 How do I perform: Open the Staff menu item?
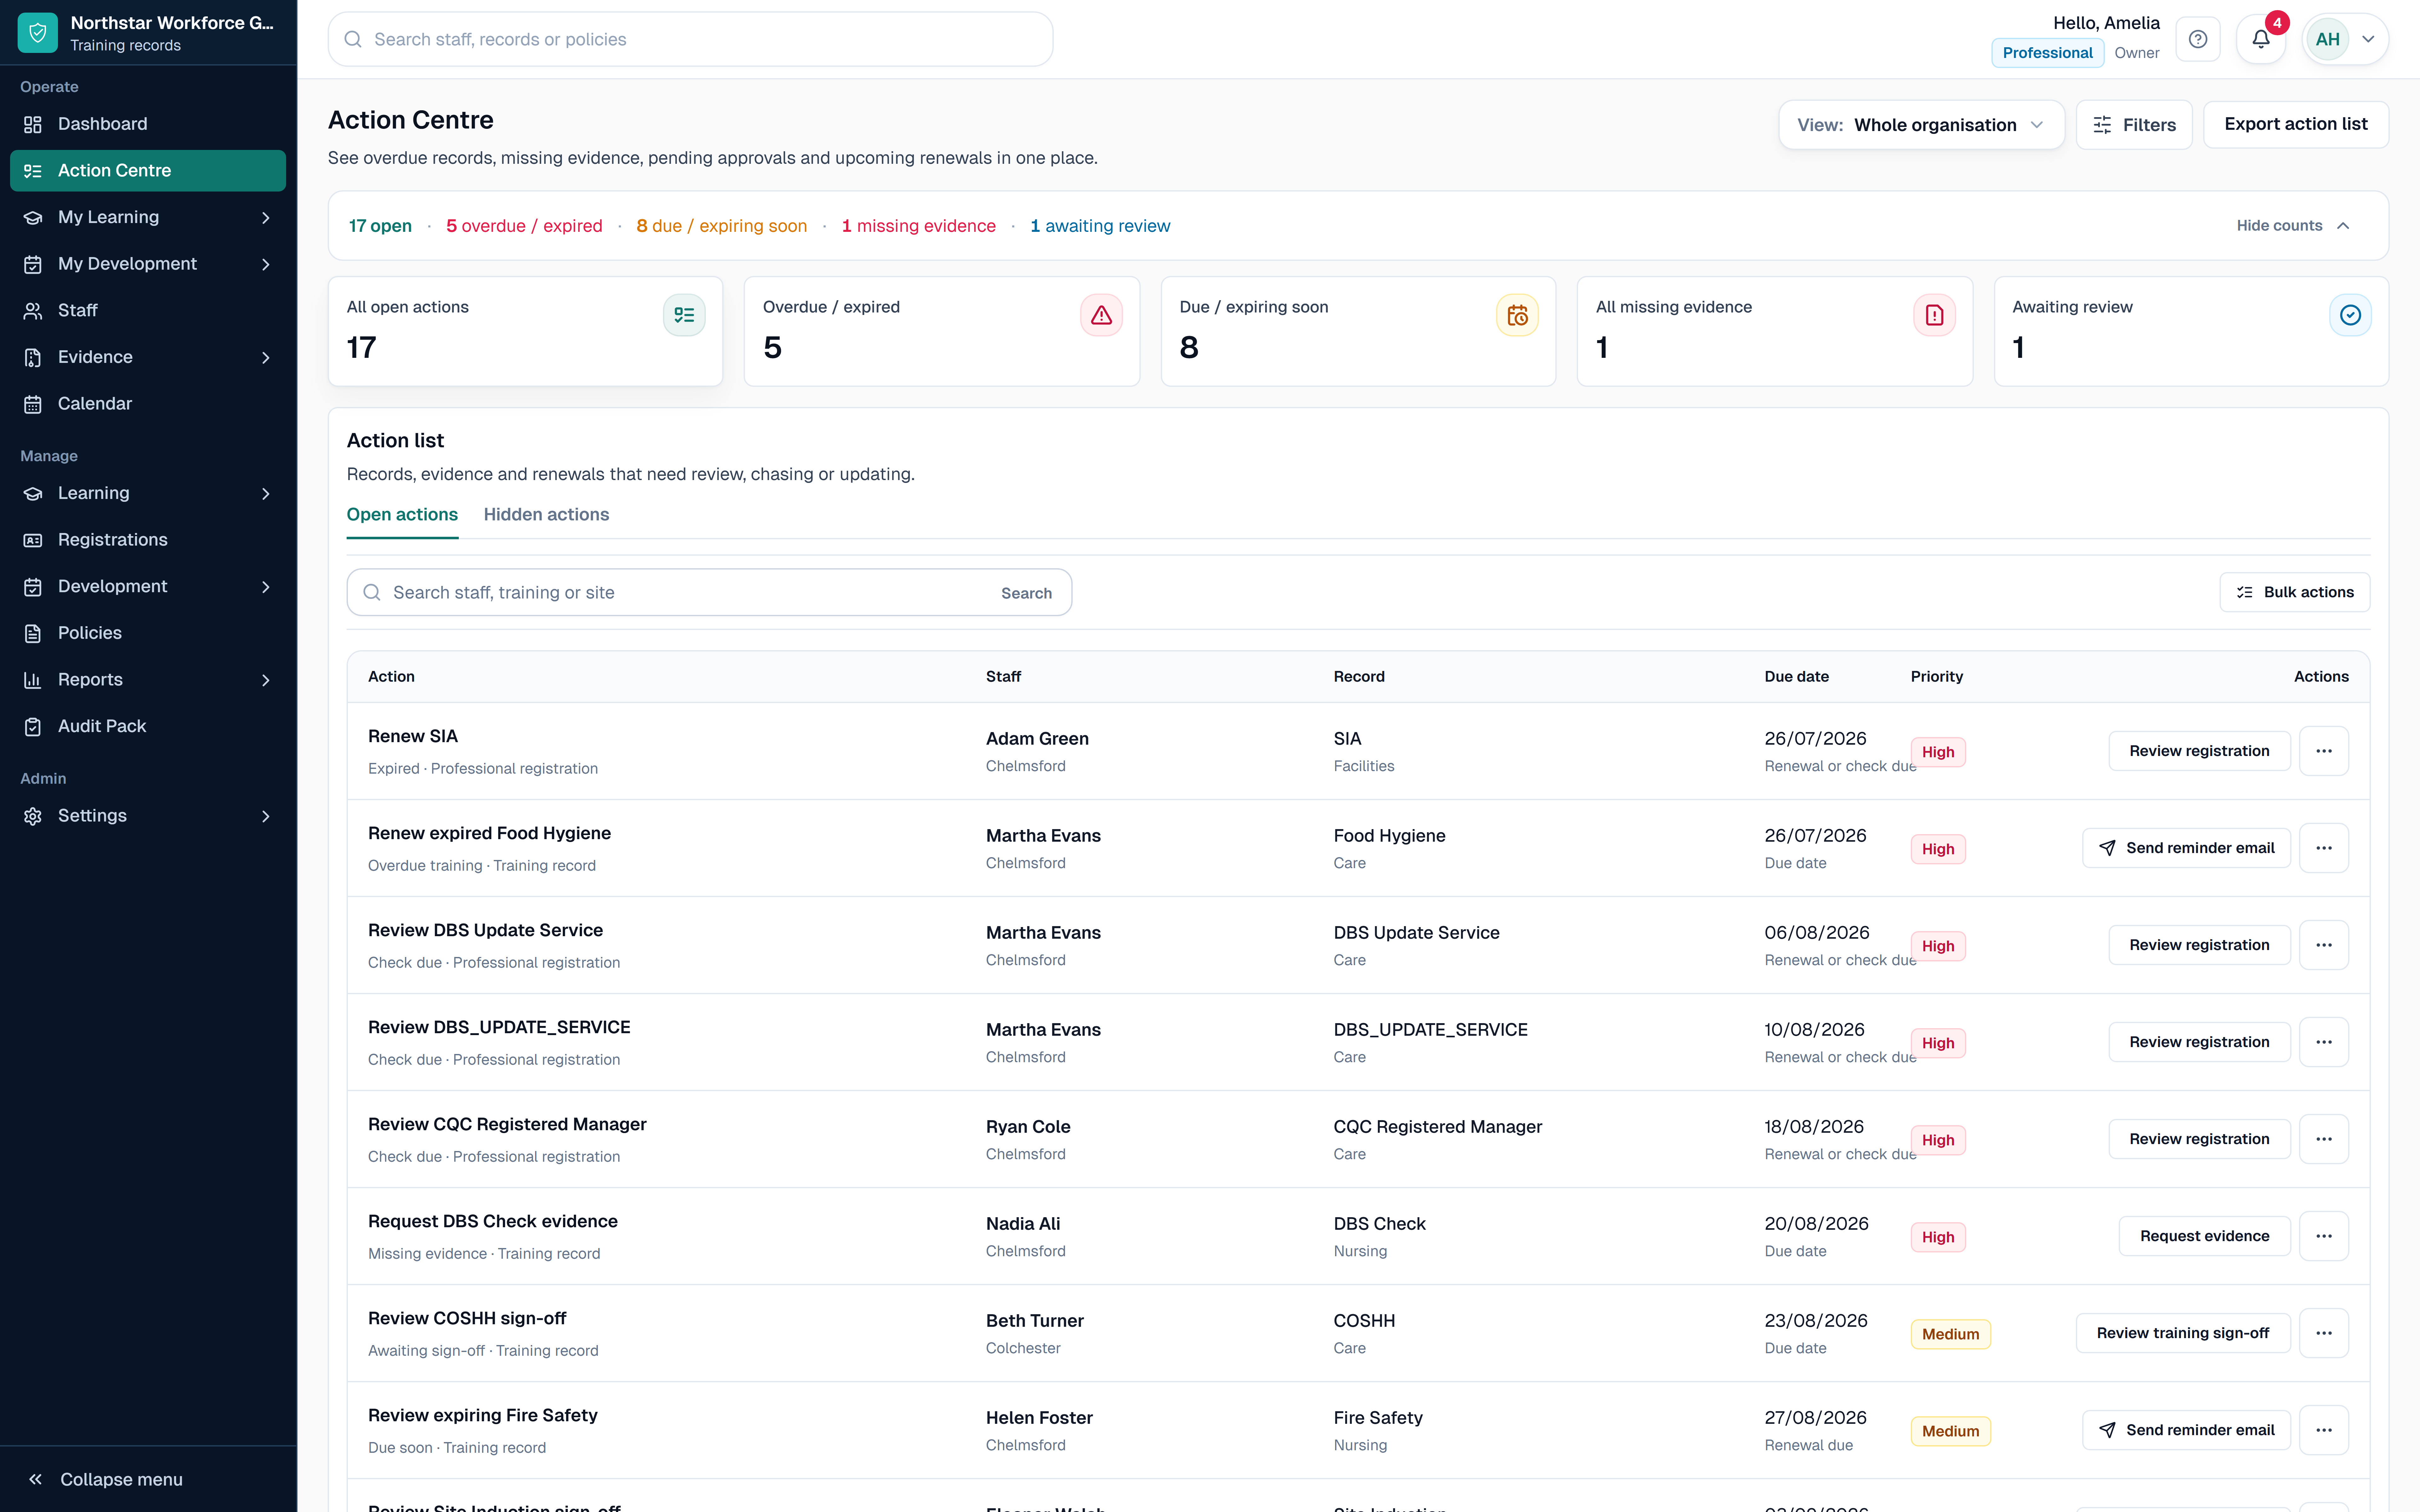point(148,311)
